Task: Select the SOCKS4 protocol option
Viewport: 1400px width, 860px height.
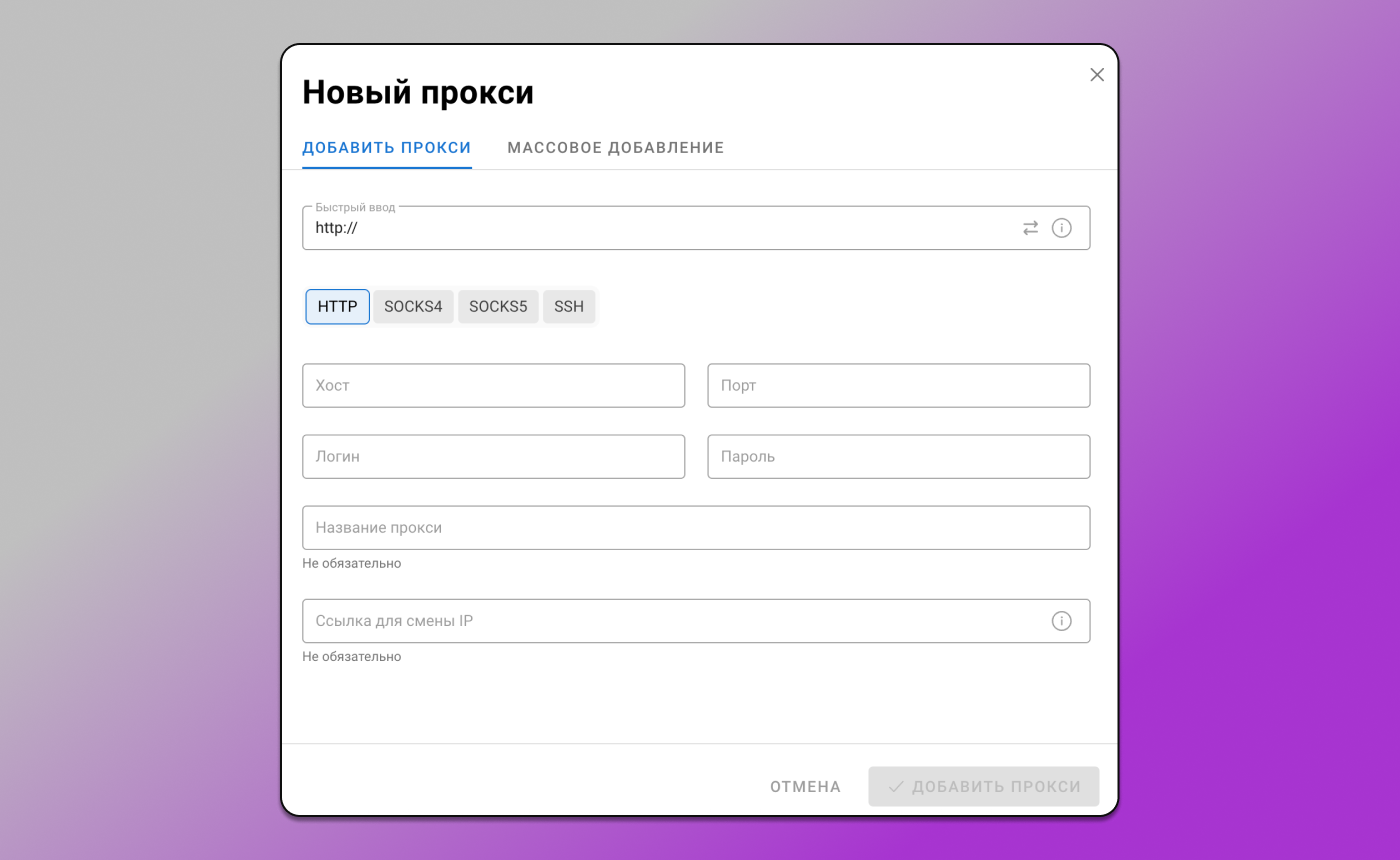Action: pyautogui.click(x=413, y=306)
